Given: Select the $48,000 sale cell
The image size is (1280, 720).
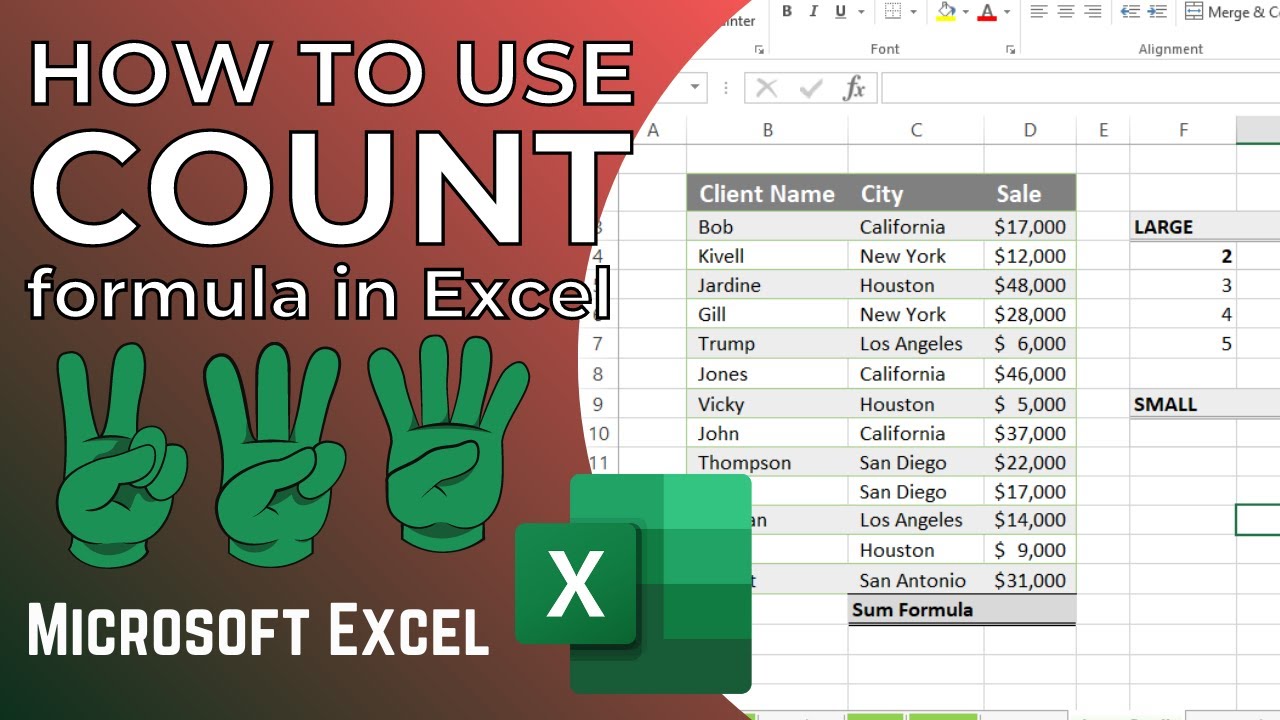Looking at the screenshot, I should 1030,285.
